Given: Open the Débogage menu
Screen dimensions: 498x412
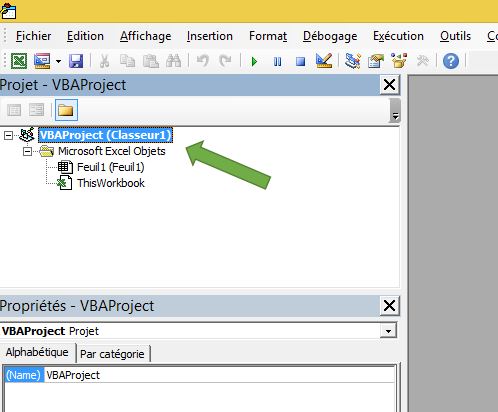Looking at the screenshot, I should [x=330, y=36].
